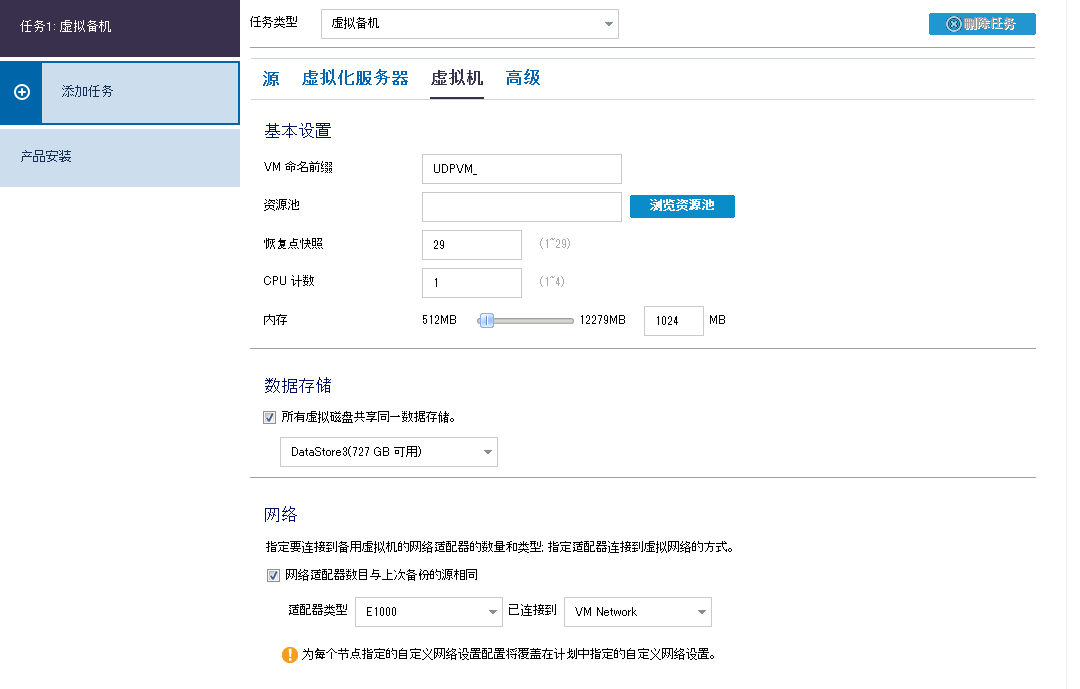Switch to the 虚拟化服务器 tab
1080x689 pixels.
355,78
